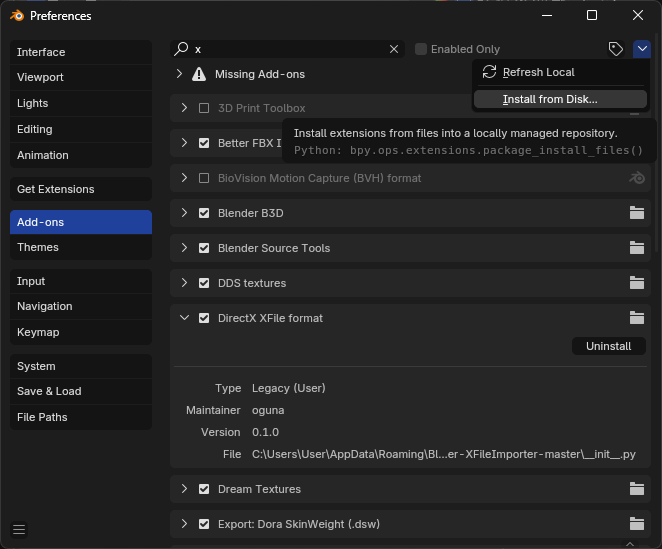
Task: Collapse the DirectX XFile format entry
Action: tap(184, 318)
